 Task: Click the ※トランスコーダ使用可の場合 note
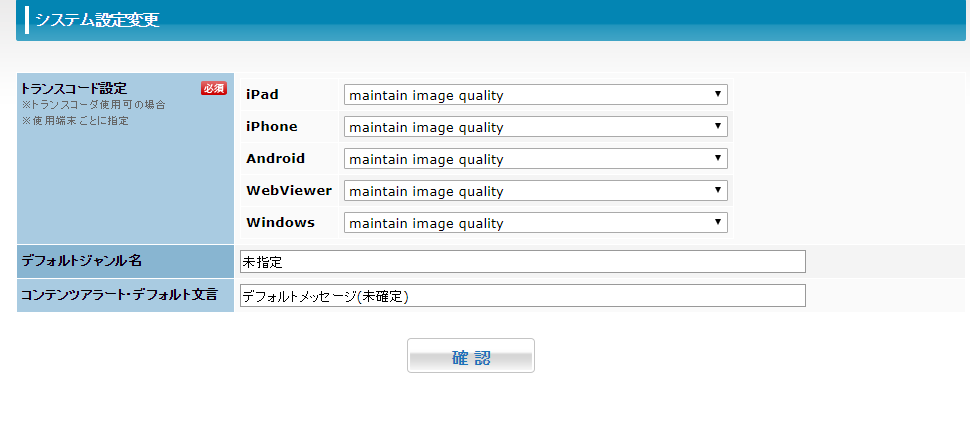(93, 105)
